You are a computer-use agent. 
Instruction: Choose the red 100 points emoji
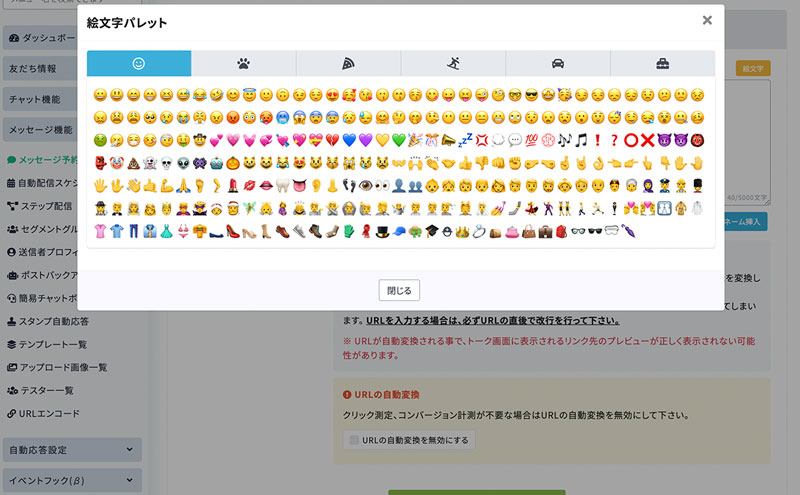(532, 140)
